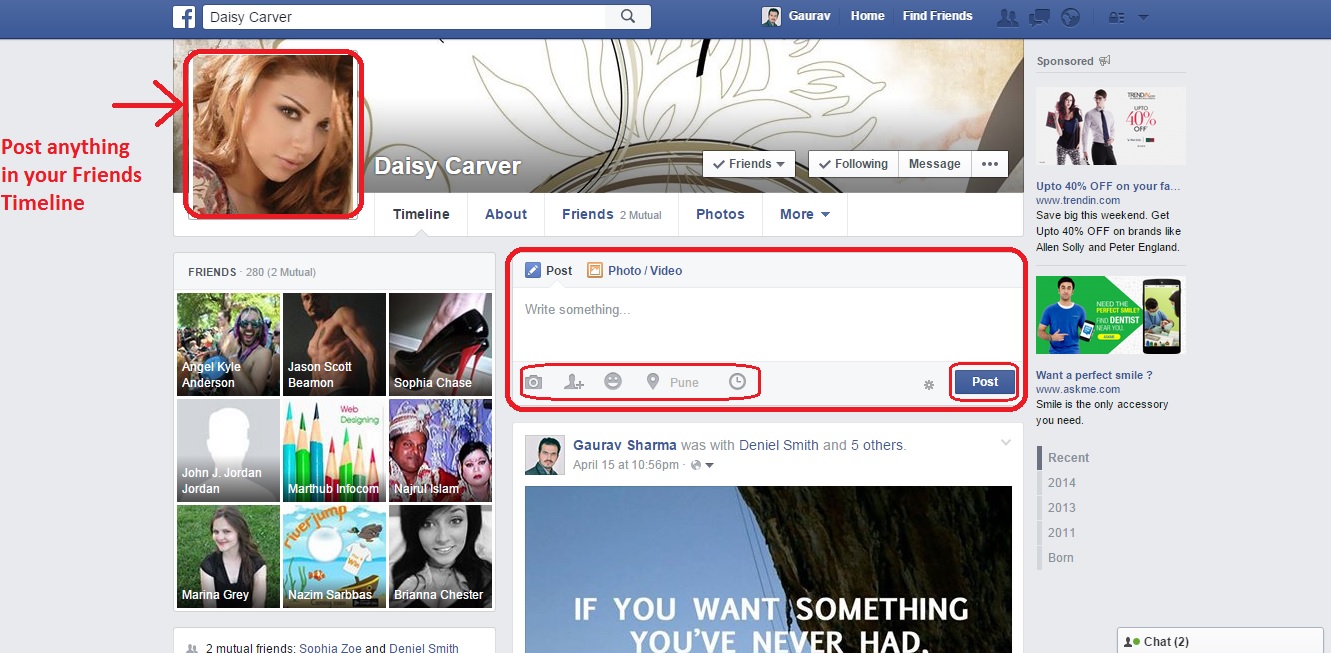Click the 5 others link in post
This screenshot has height=653, width=1331.
[x=877, y=445]
